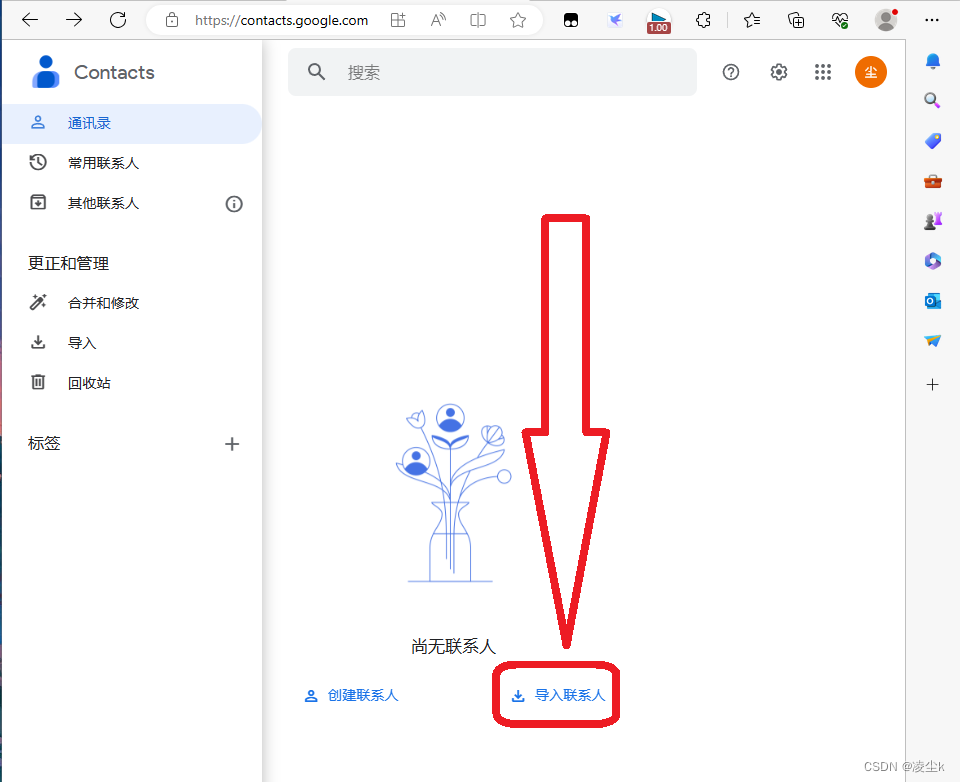The width and height of the screenshot is (960, 782).
Task: Open browser Settings and more menu
Action: pyautogui.click(x=932, y=20)
